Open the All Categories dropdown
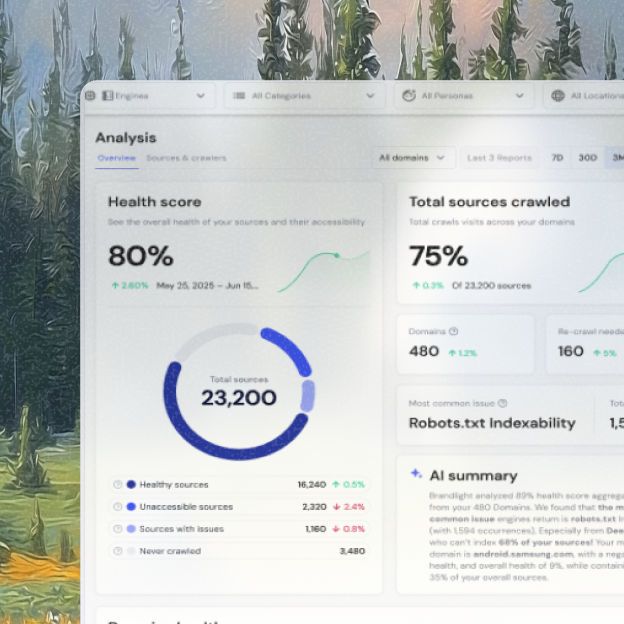Image resolution: width=624 pixels, height=624 pixels. [304, 96]
